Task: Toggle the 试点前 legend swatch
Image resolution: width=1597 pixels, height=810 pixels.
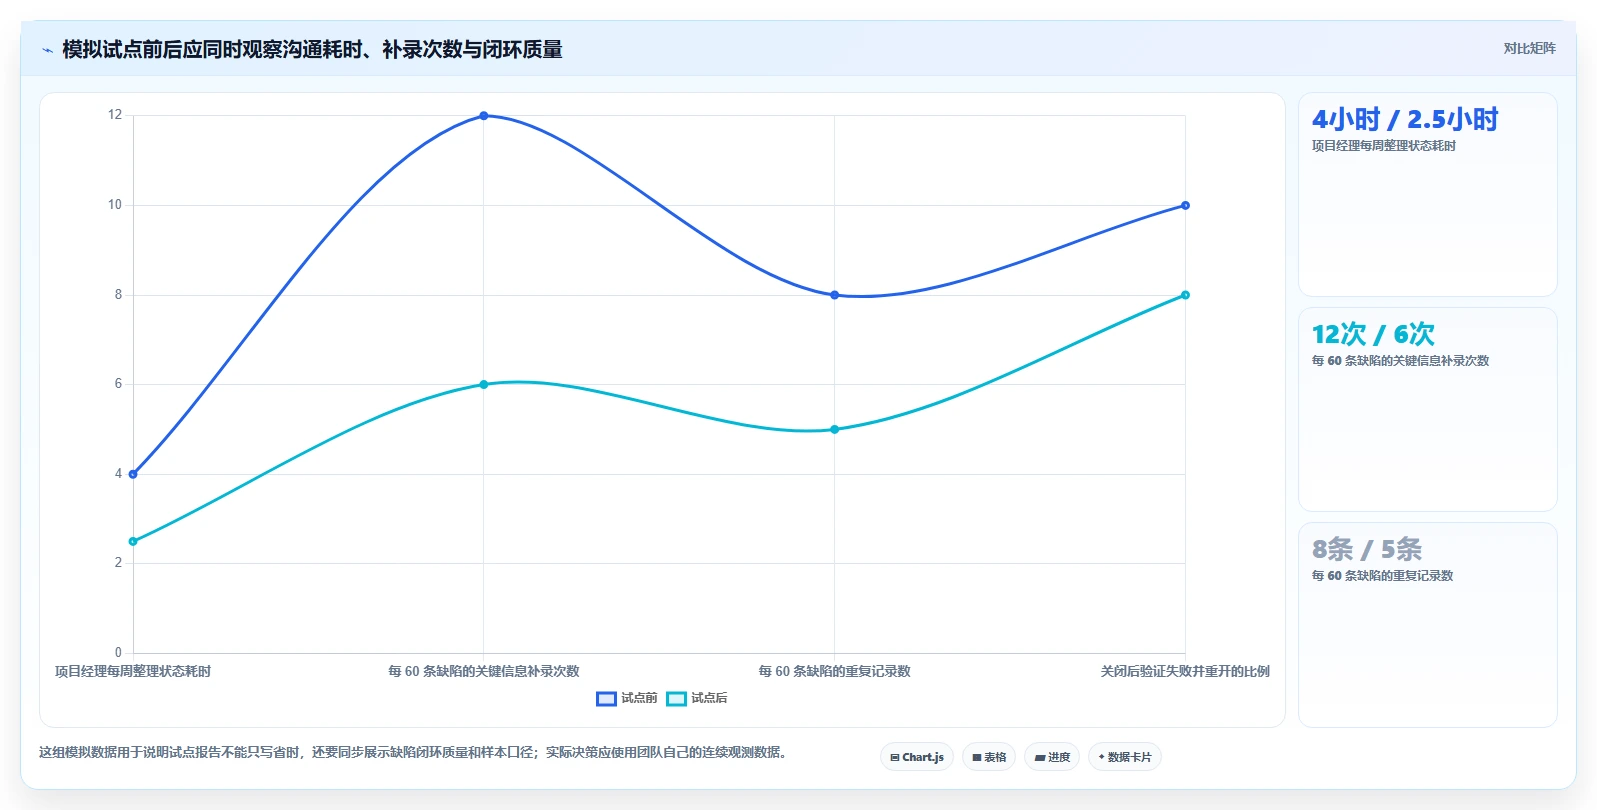Action: coord(606,699)
